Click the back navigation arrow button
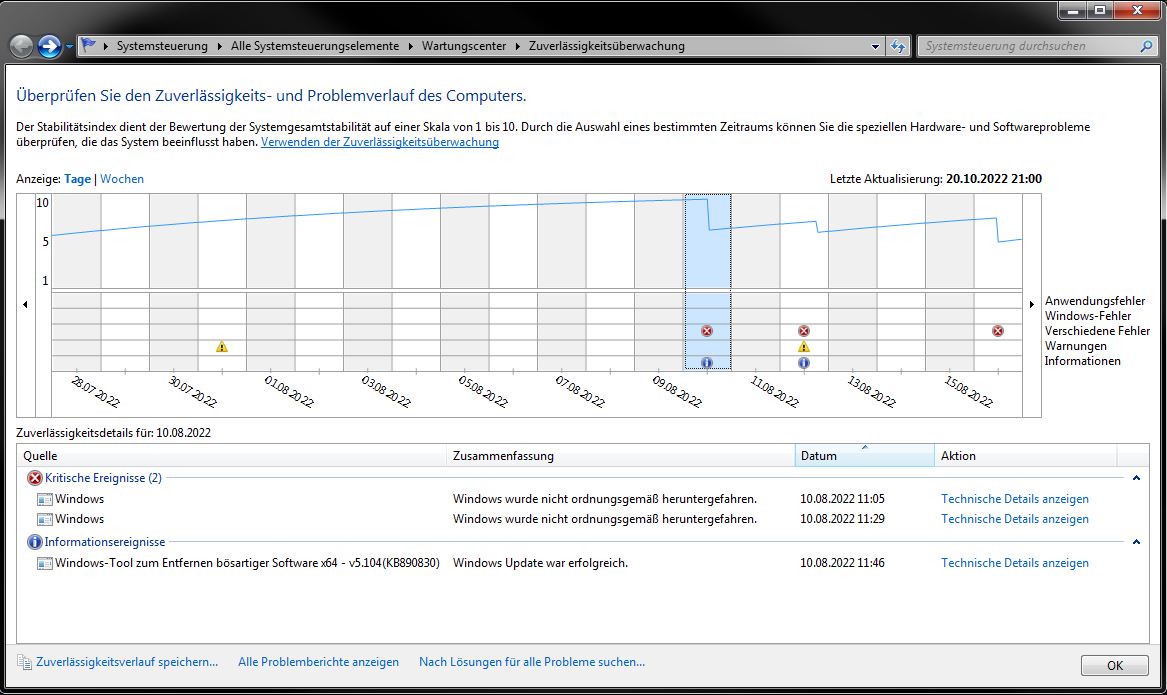This screenshot has height=695, width=1167. (22, 46)
